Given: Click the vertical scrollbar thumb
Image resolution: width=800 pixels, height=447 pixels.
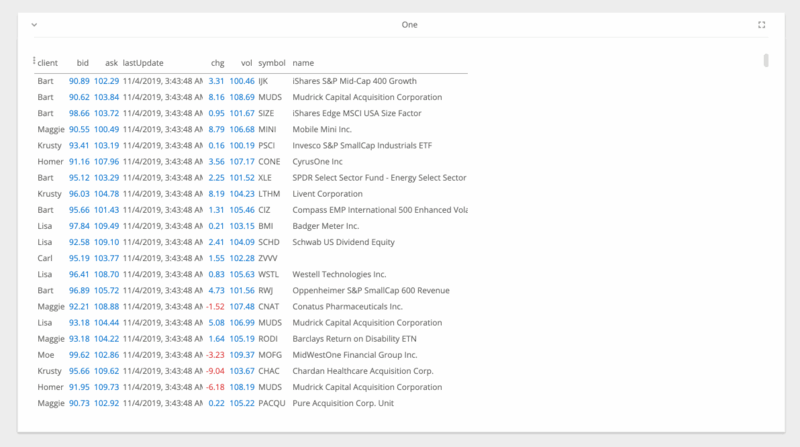Looking at the screenshot, I should click(x=766, y=60).
